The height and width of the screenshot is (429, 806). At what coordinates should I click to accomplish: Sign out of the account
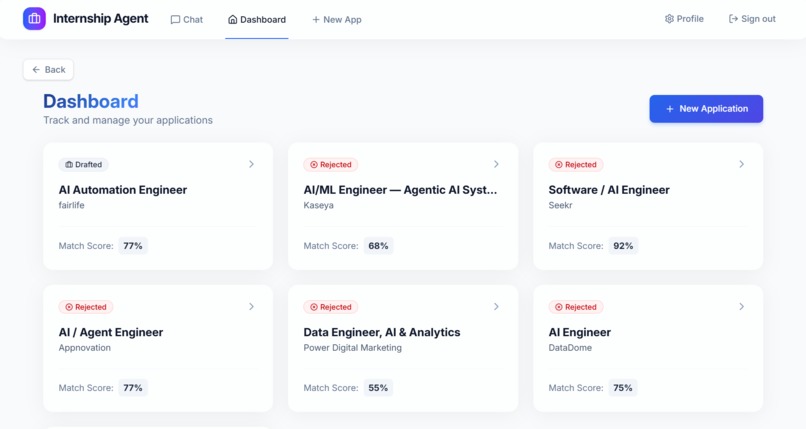tap(752, 19)
